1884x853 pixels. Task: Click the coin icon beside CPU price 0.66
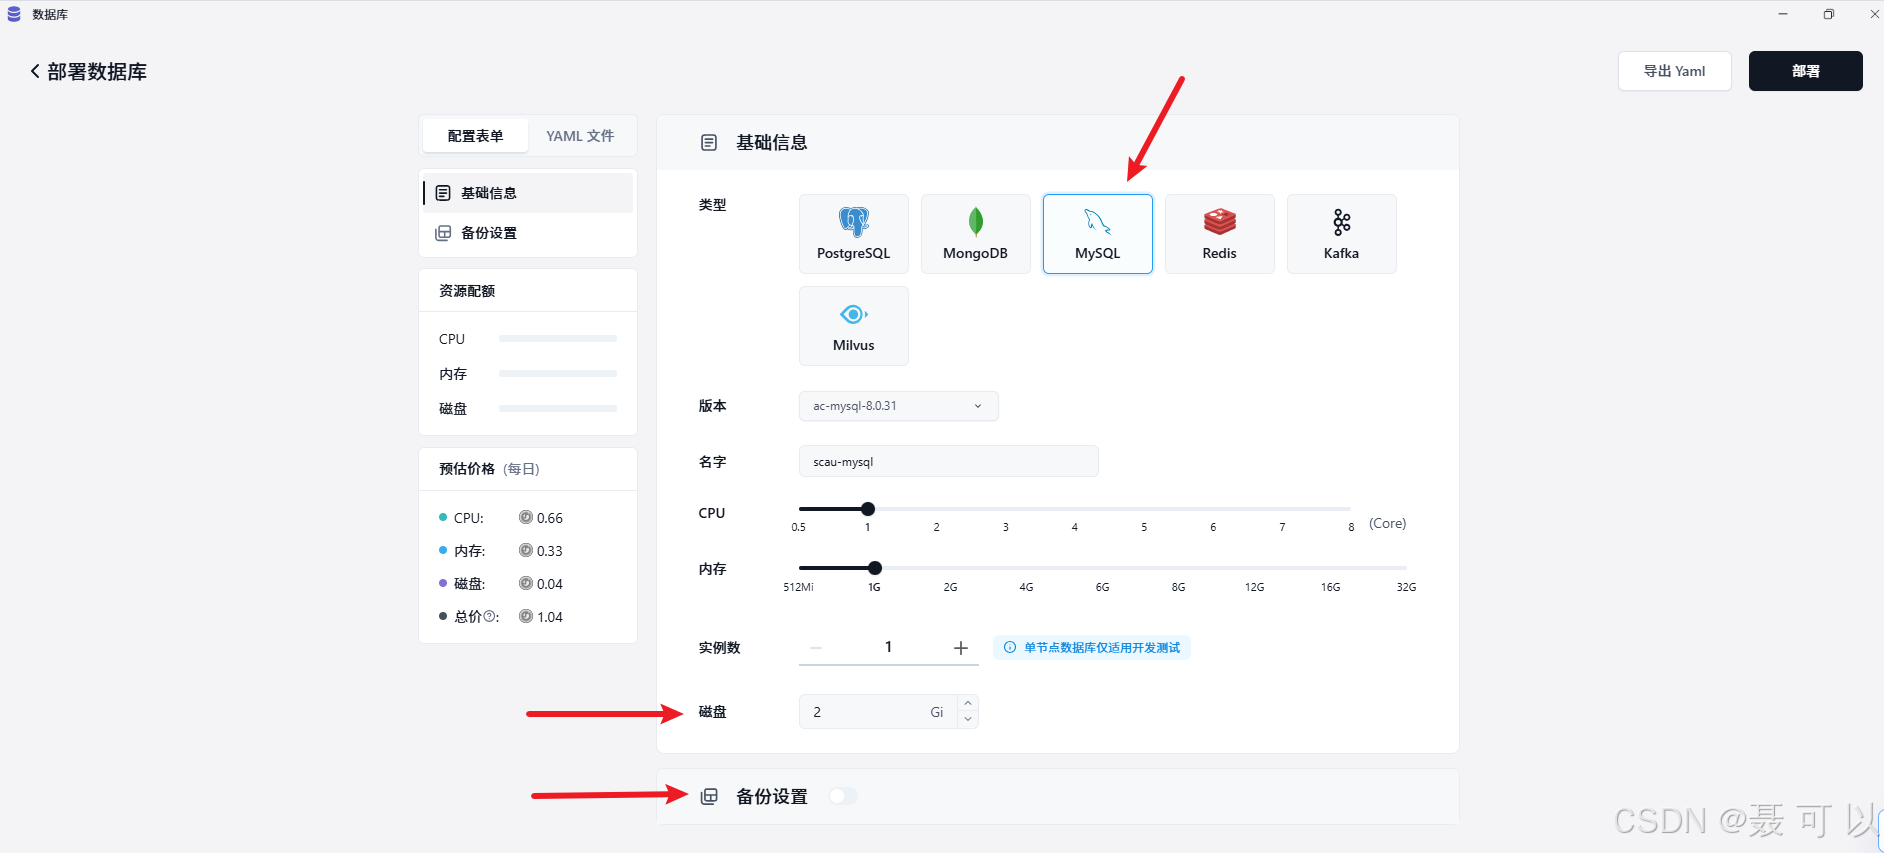(526, 517)
